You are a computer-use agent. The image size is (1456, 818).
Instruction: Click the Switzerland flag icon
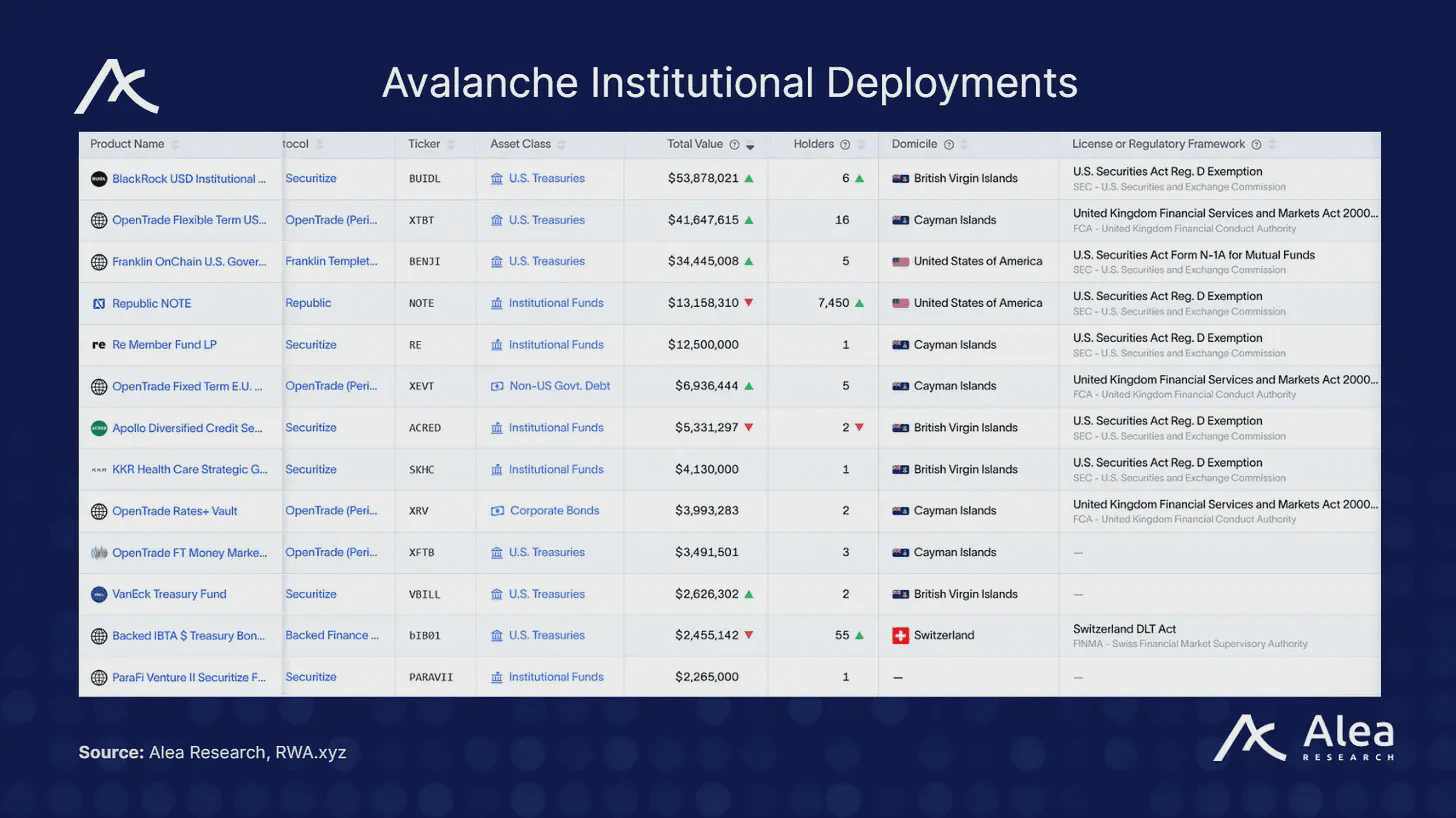[900, 636]
